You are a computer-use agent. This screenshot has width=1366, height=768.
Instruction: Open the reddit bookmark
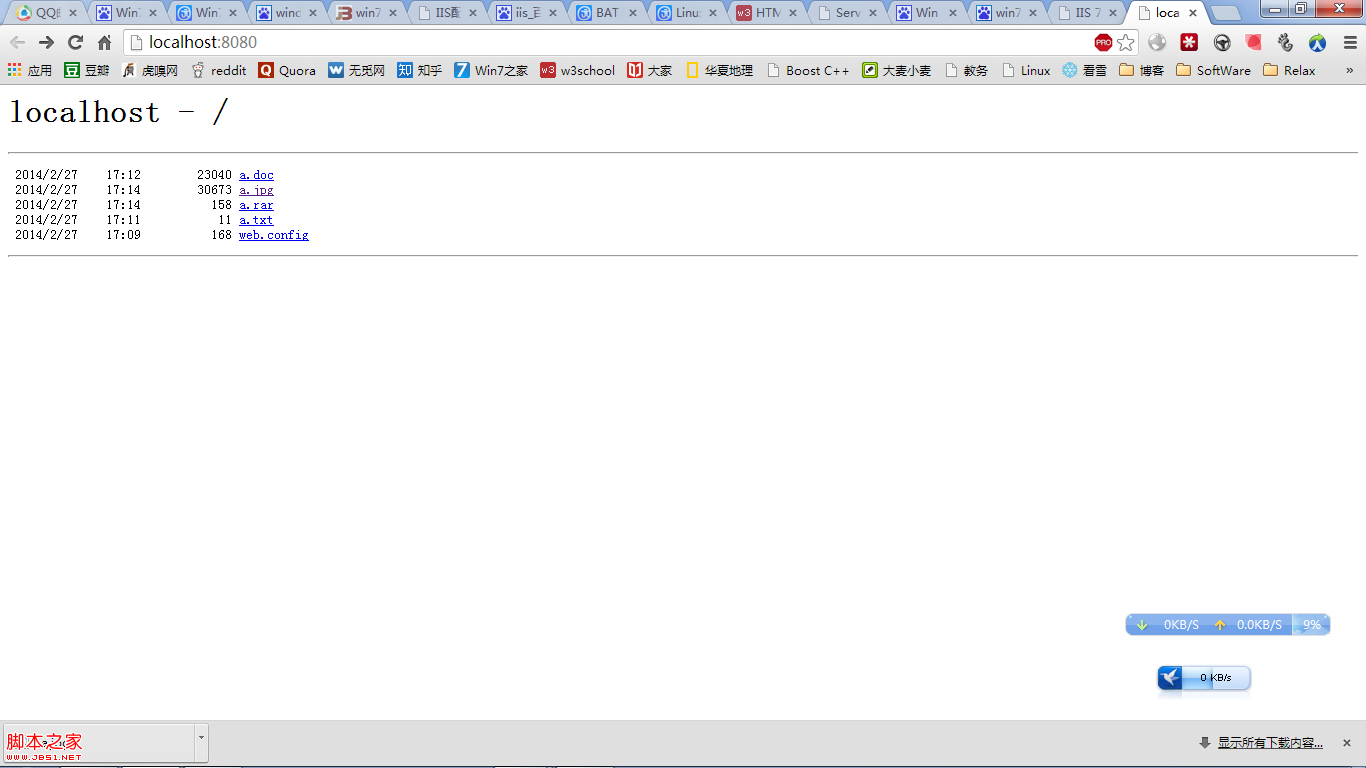pyautogui.click(x=219, y=70)
